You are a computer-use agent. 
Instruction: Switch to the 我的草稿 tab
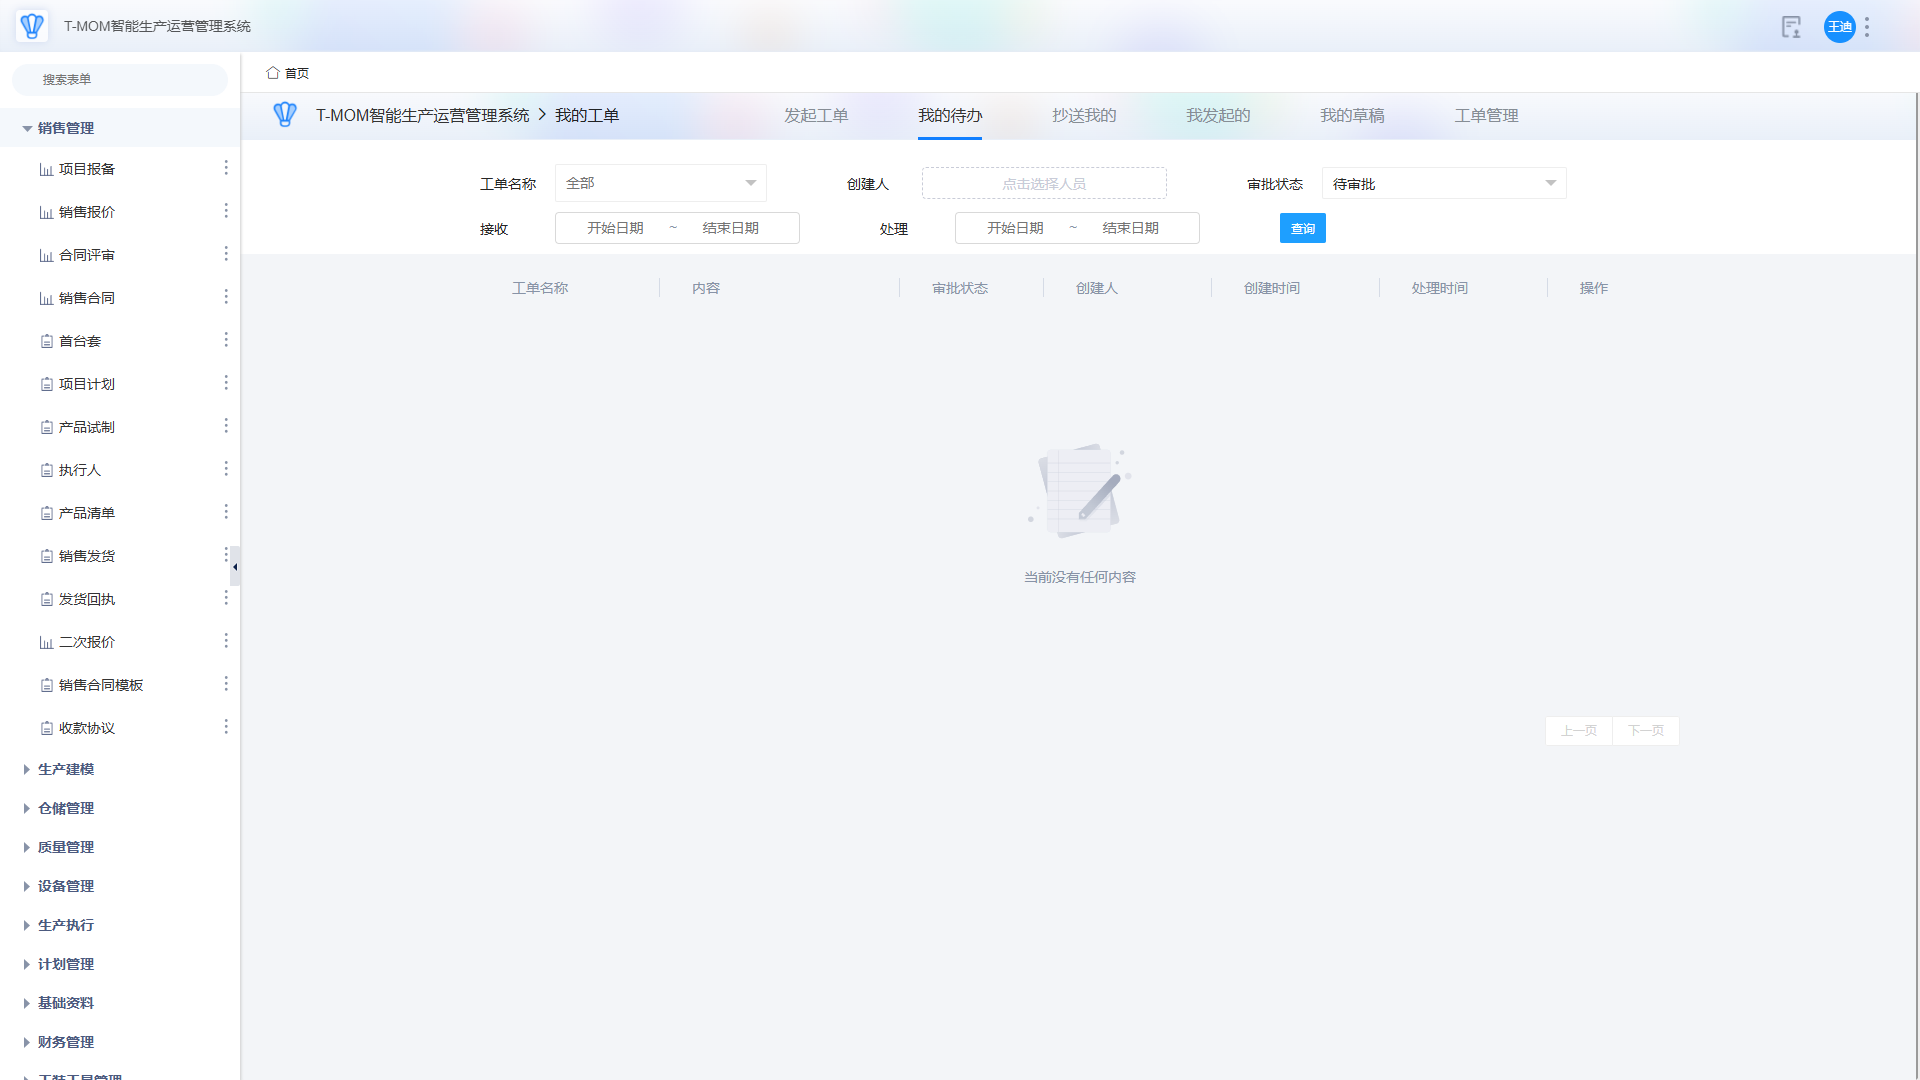pos(1352,116)
